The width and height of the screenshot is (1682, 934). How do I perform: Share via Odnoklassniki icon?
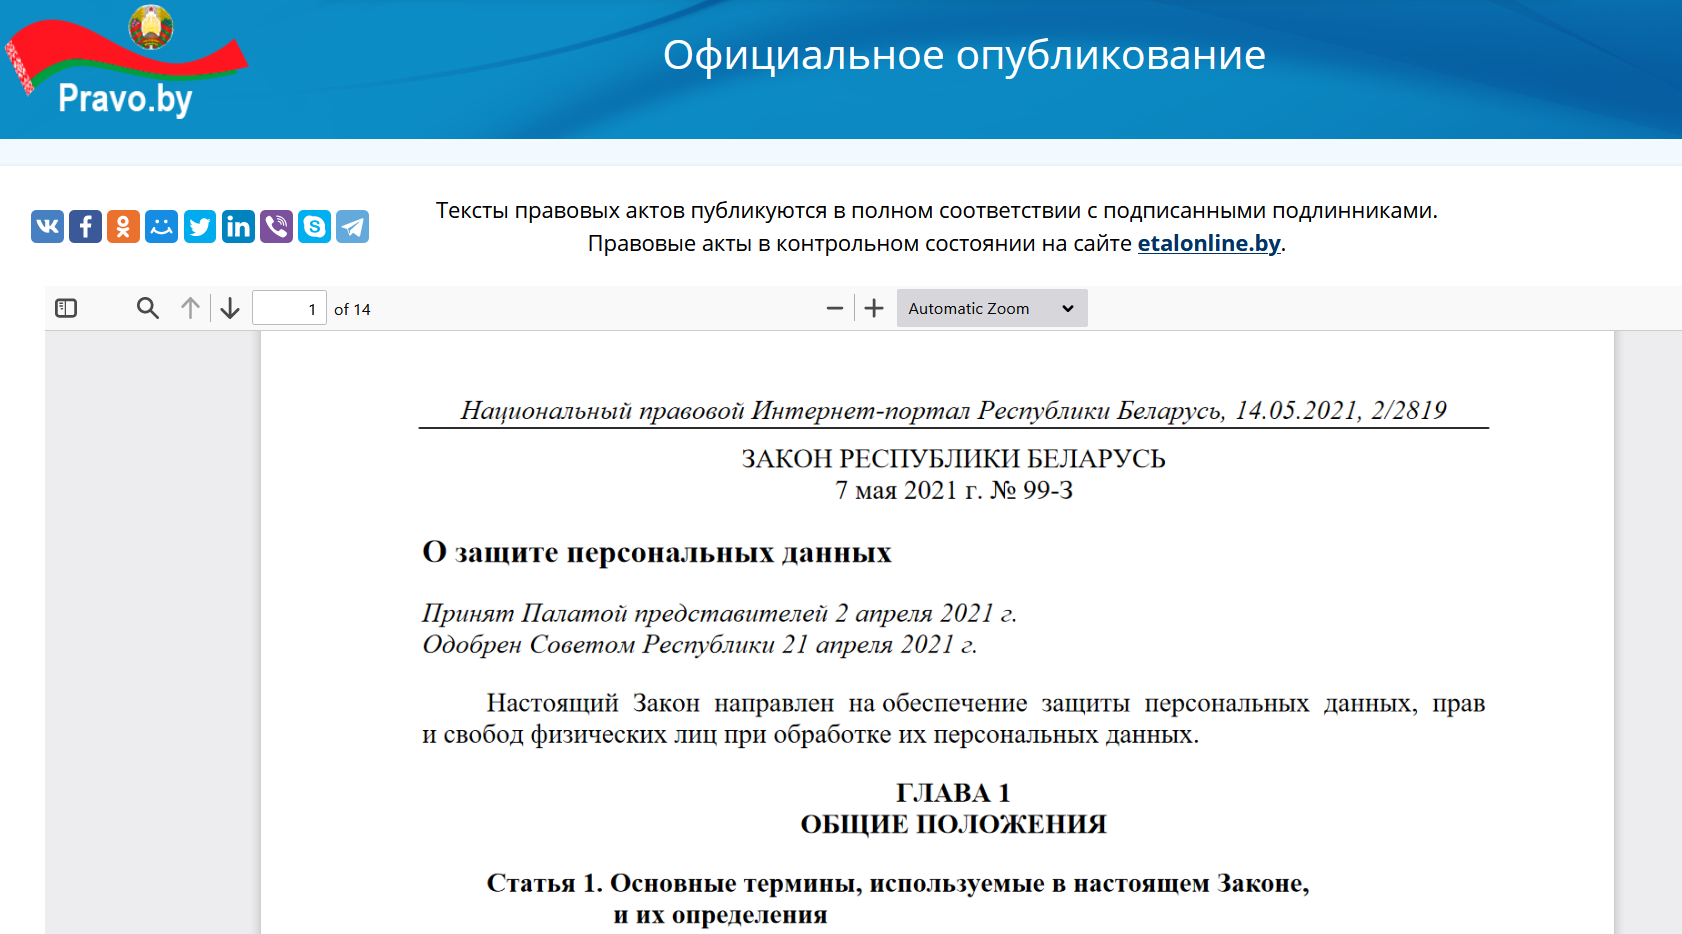tap(123, 227)
